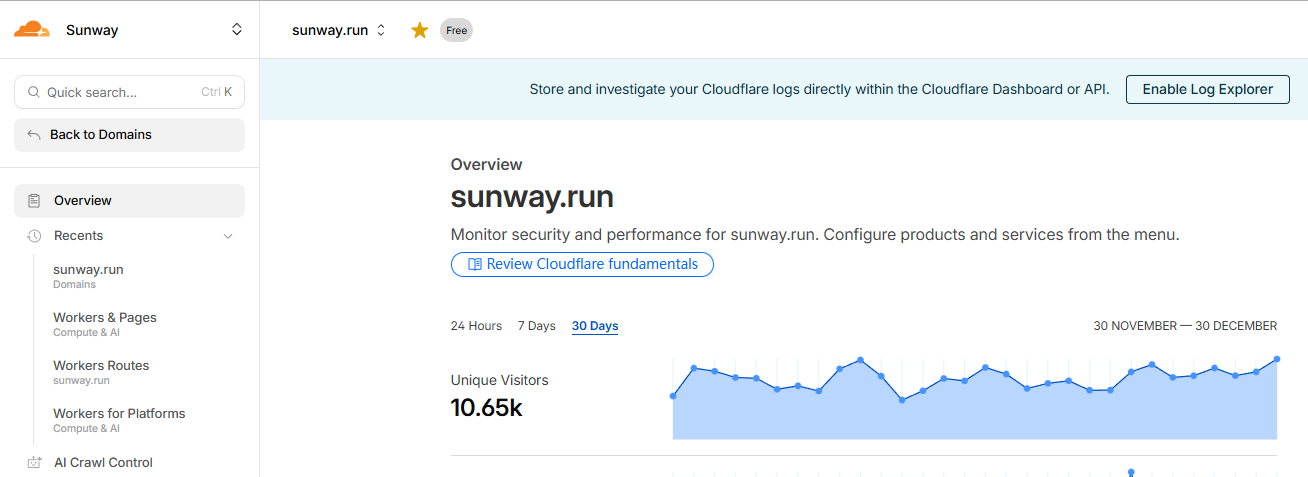Open Workers & Pages from recents
This screenshot has height=477, width=1308.
[x=105, y=318]
